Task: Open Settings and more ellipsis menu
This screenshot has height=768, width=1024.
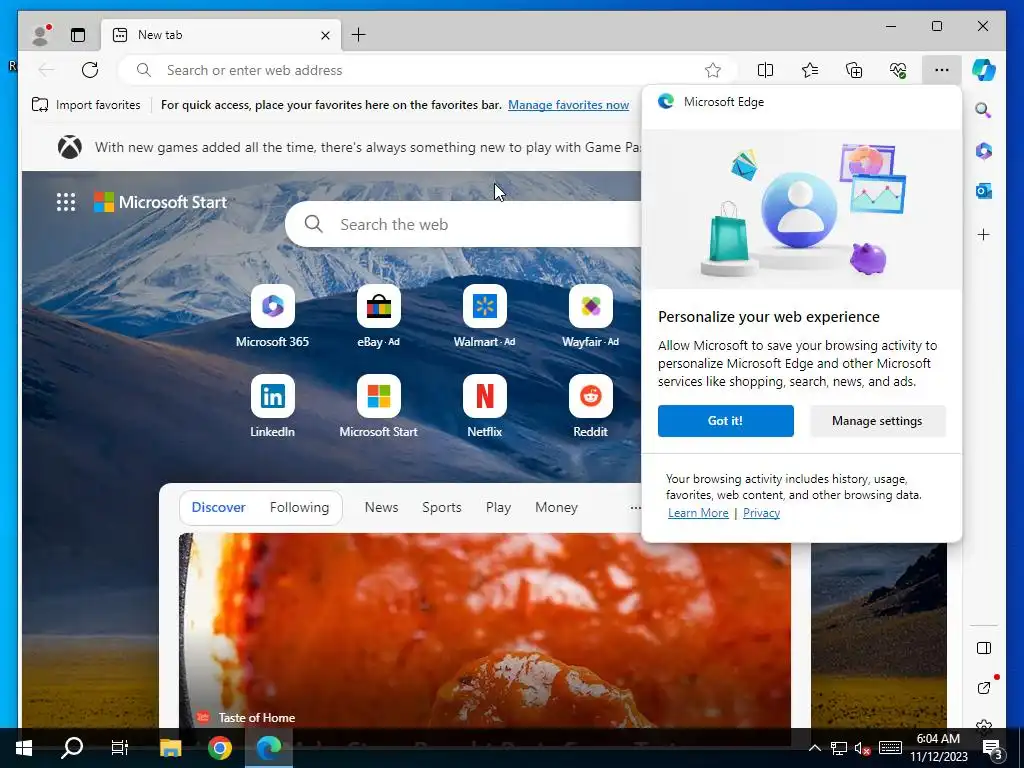Action: pos(942,70)
